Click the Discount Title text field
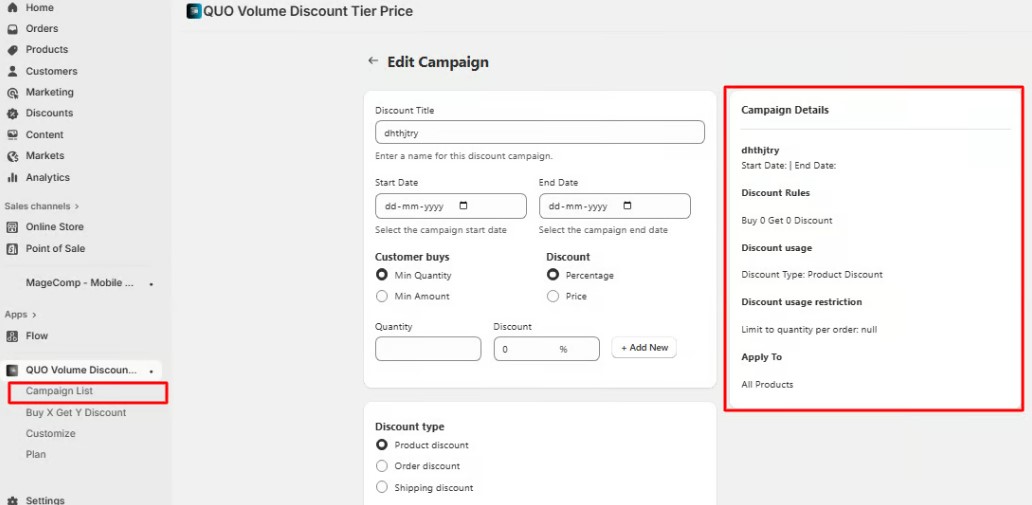Image resolution: width=1032 pixels, height=505 pixels. click(x=539, y=132)
